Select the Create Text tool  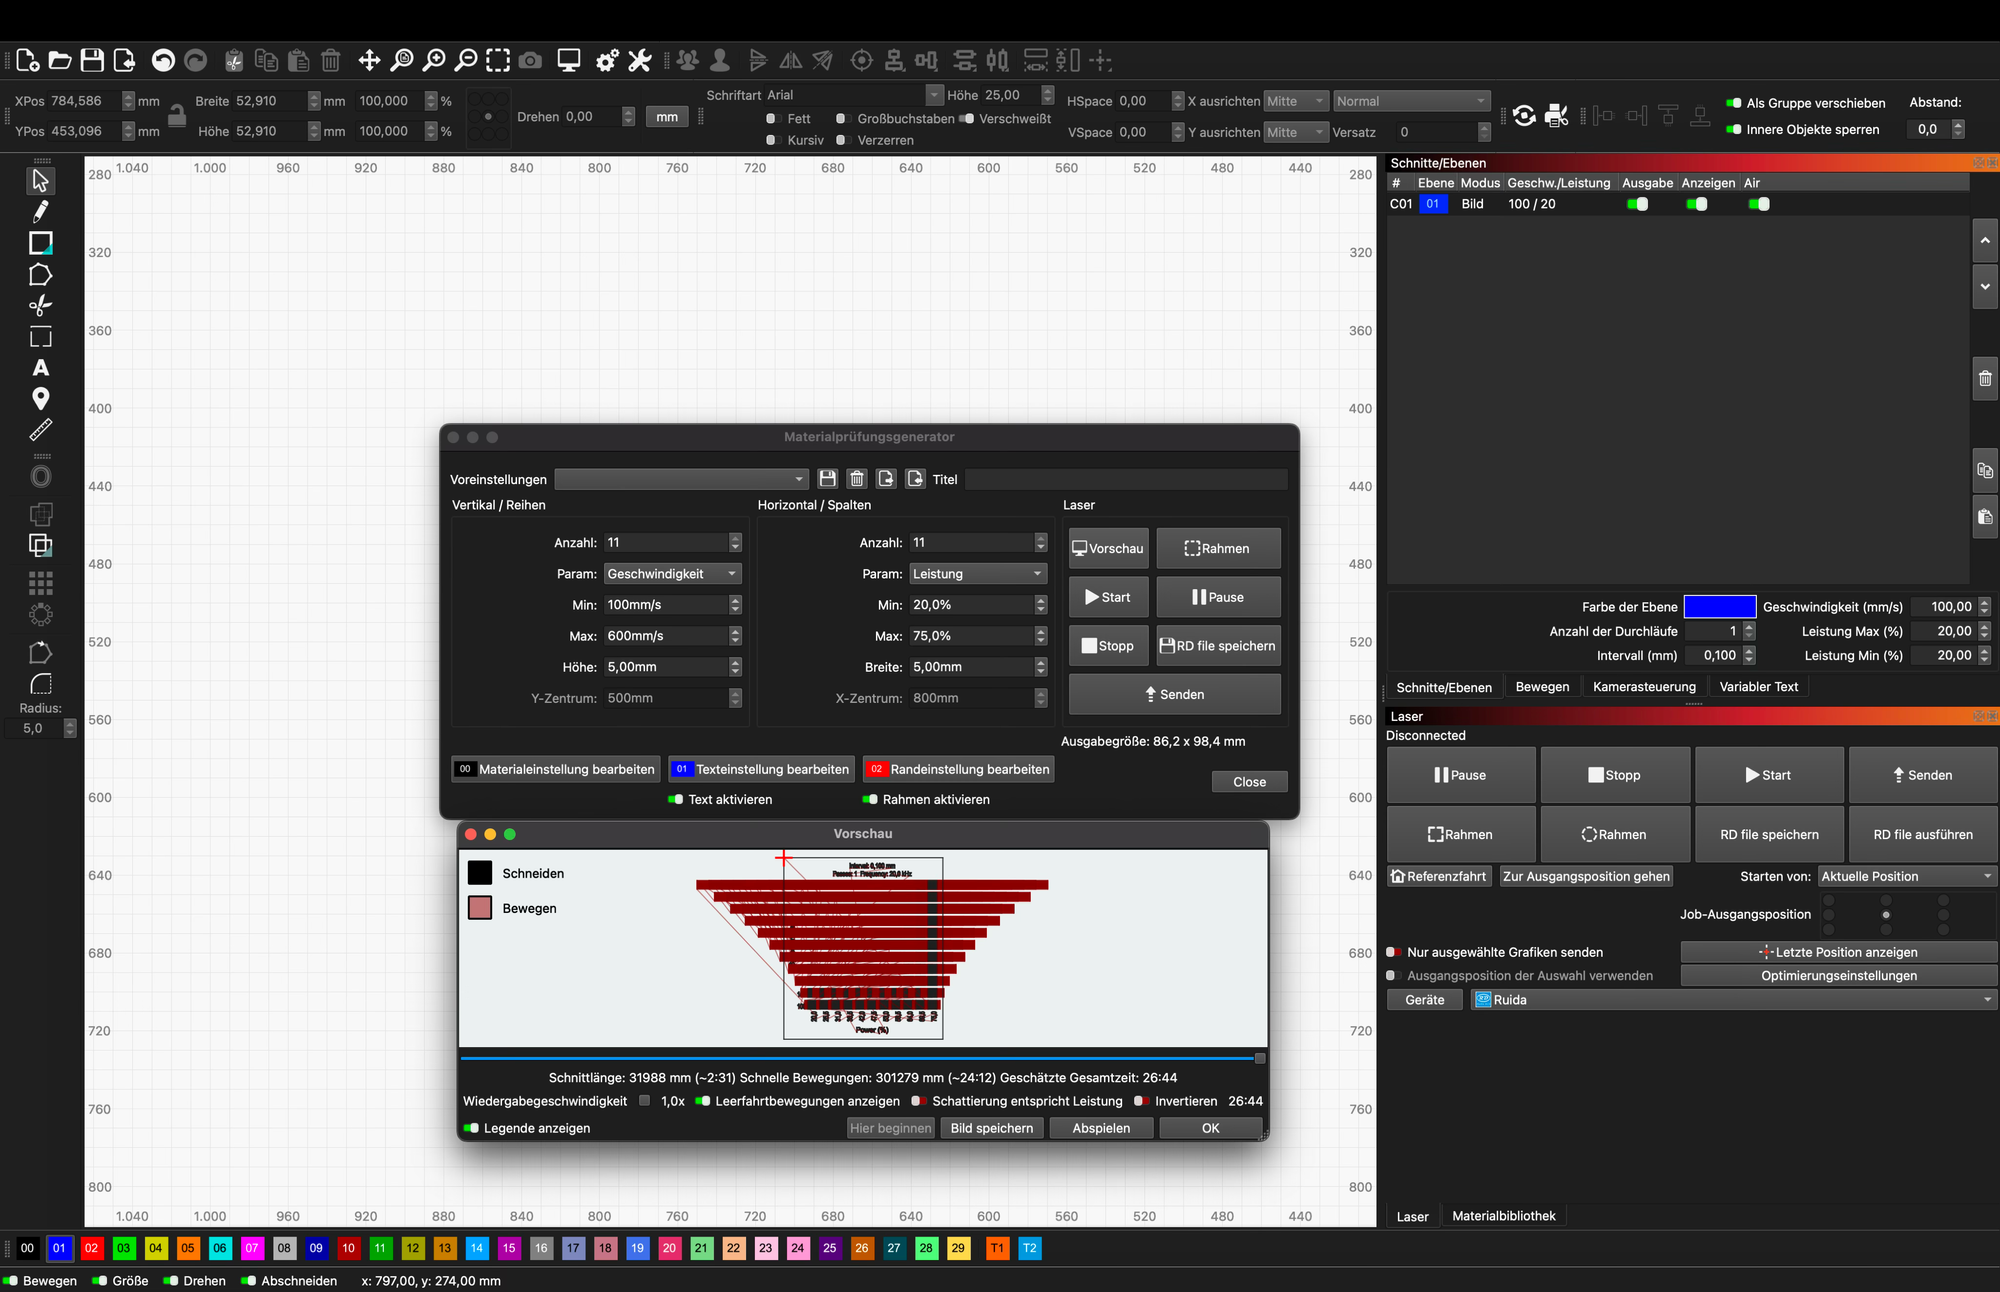[40, 368]
